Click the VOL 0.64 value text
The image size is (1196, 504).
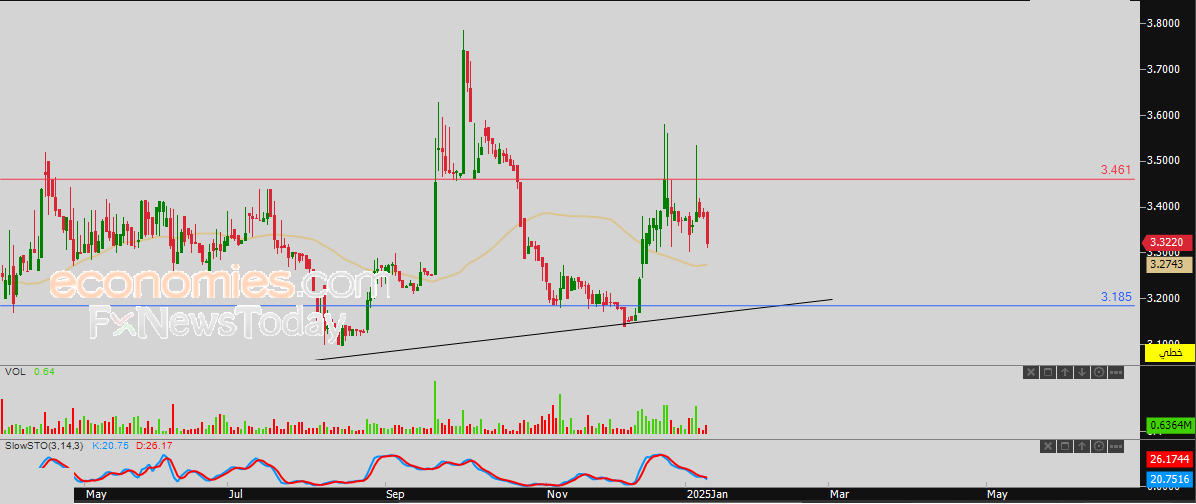pyautogui.click(x=45, y=372)
